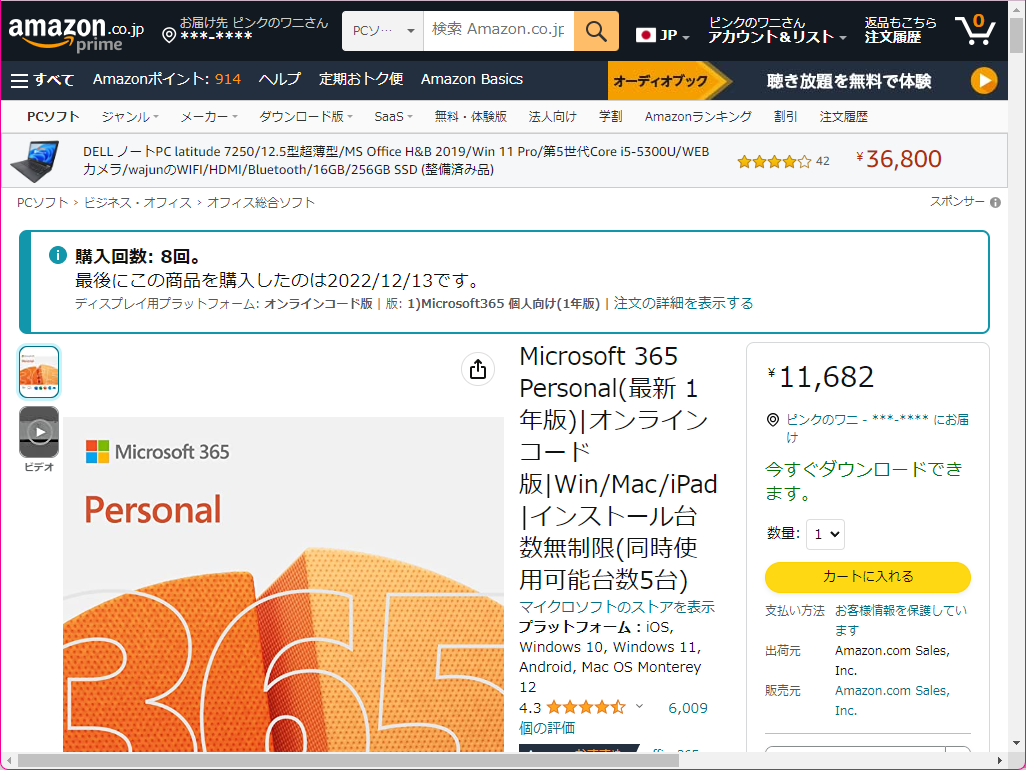Open the shopping cart icon

(x=975, y=30)
